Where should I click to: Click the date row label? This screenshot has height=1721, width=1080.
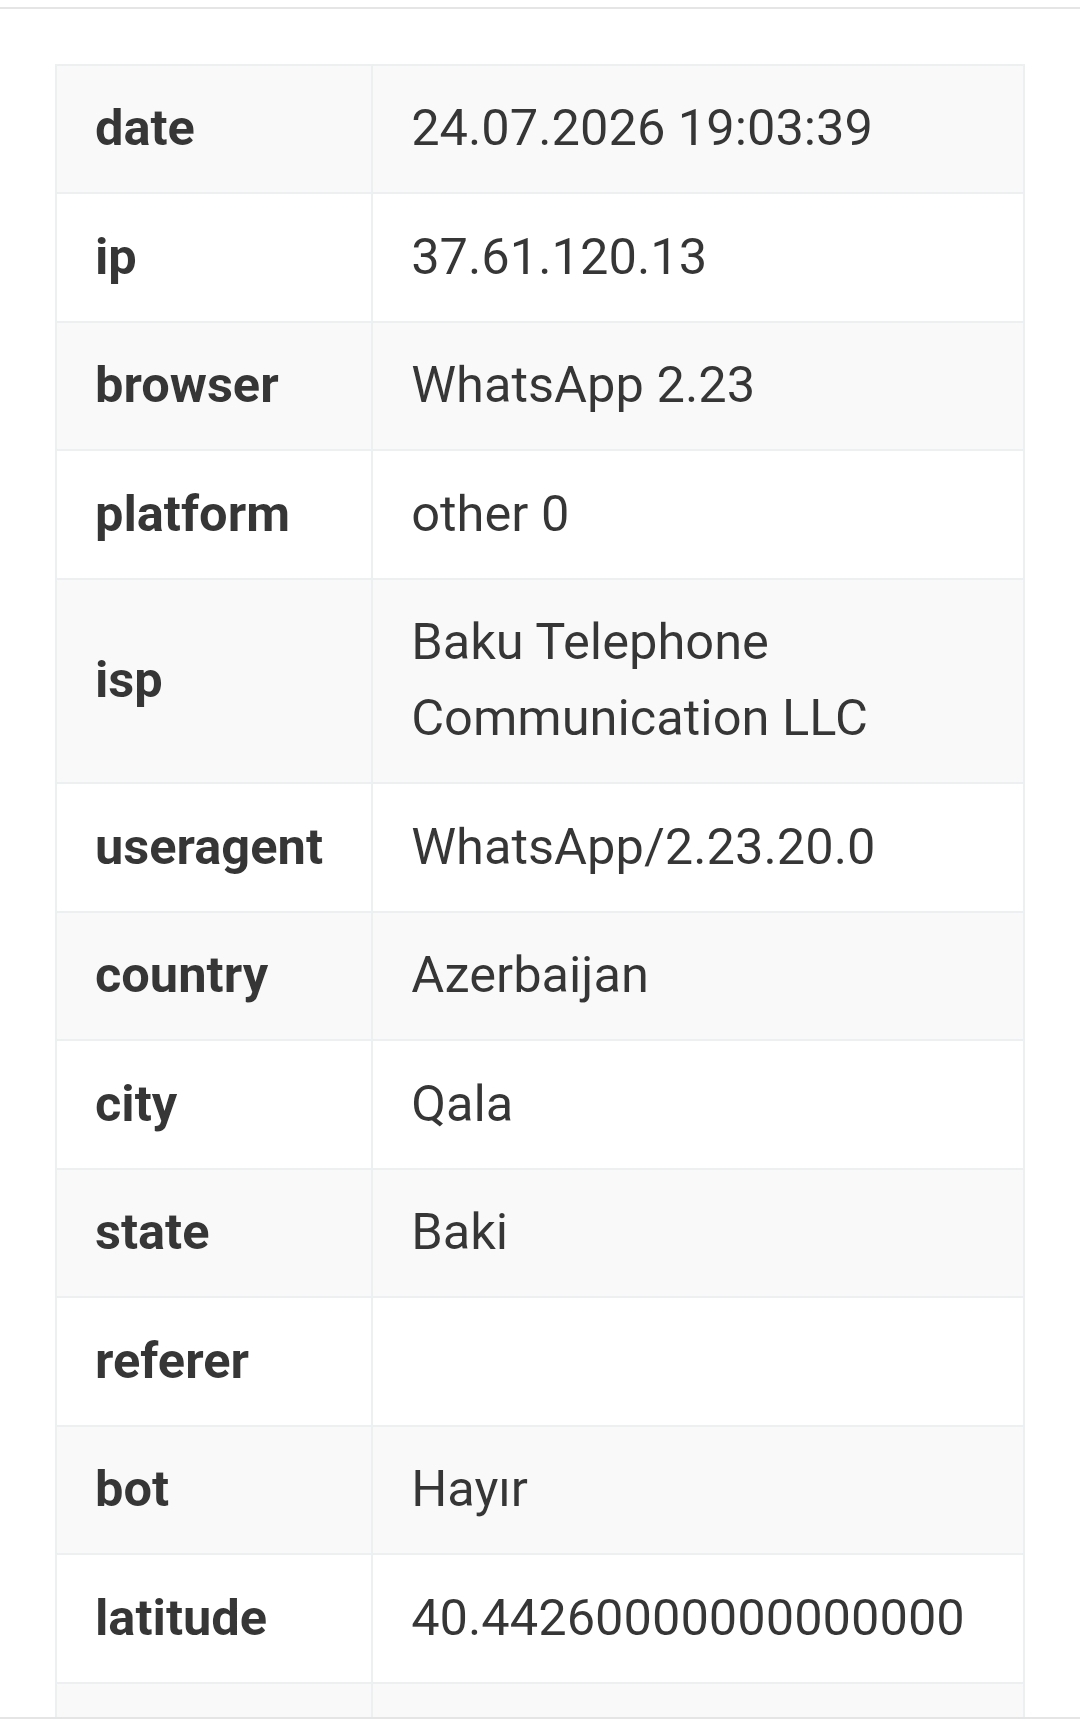(x=145, y=128)
